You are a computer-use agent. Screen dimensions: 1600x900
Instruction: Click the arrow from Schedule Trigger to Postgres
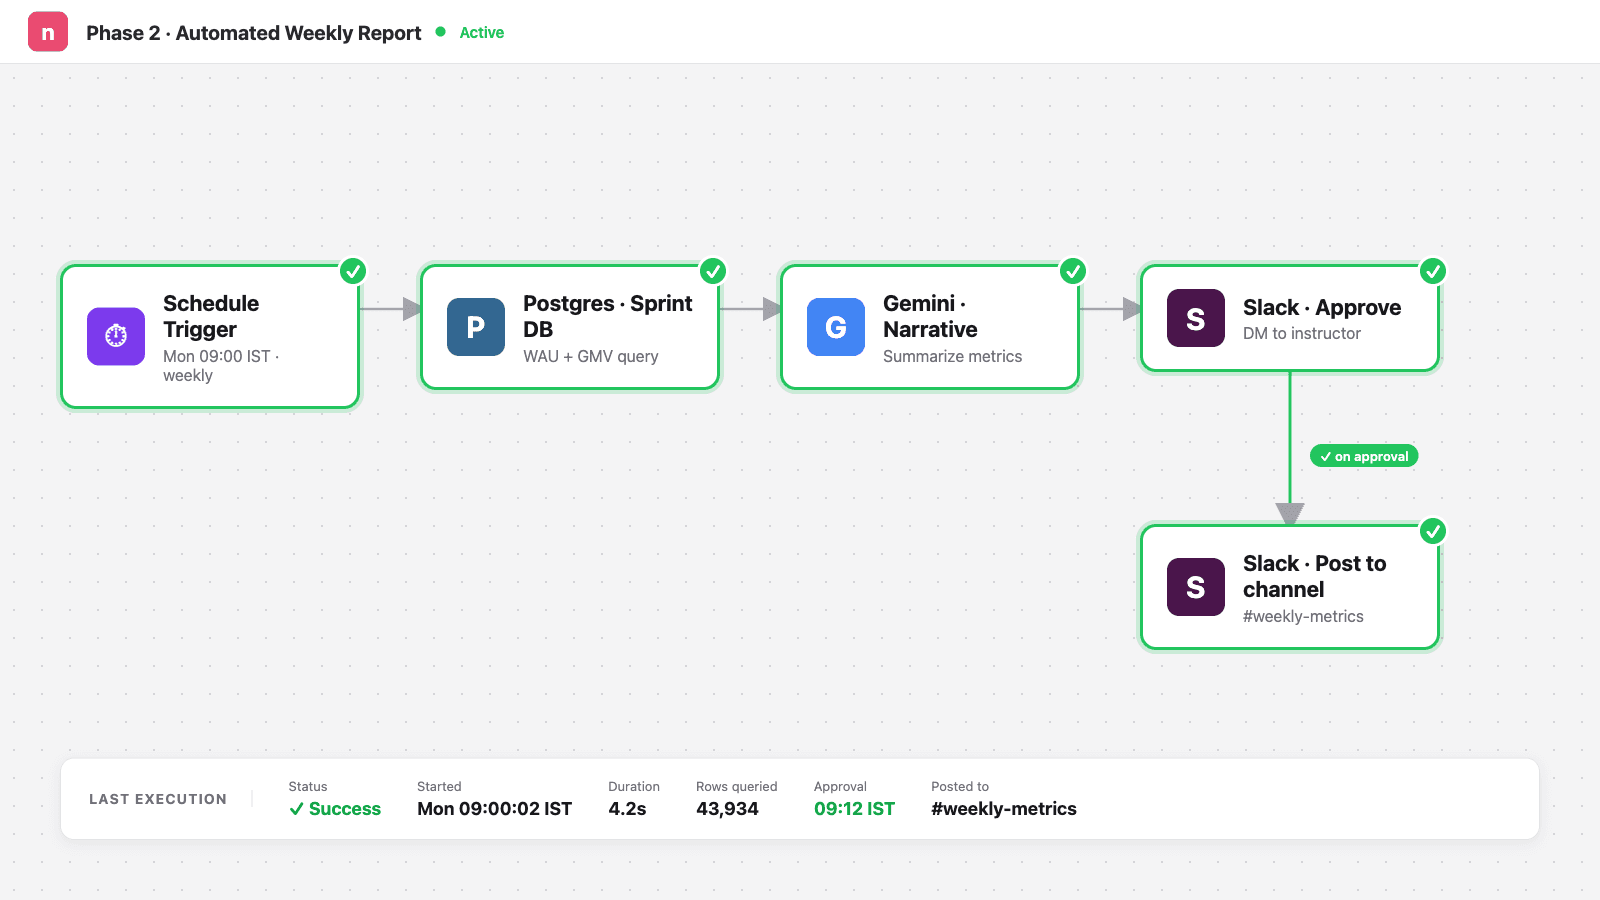[390, 309]
